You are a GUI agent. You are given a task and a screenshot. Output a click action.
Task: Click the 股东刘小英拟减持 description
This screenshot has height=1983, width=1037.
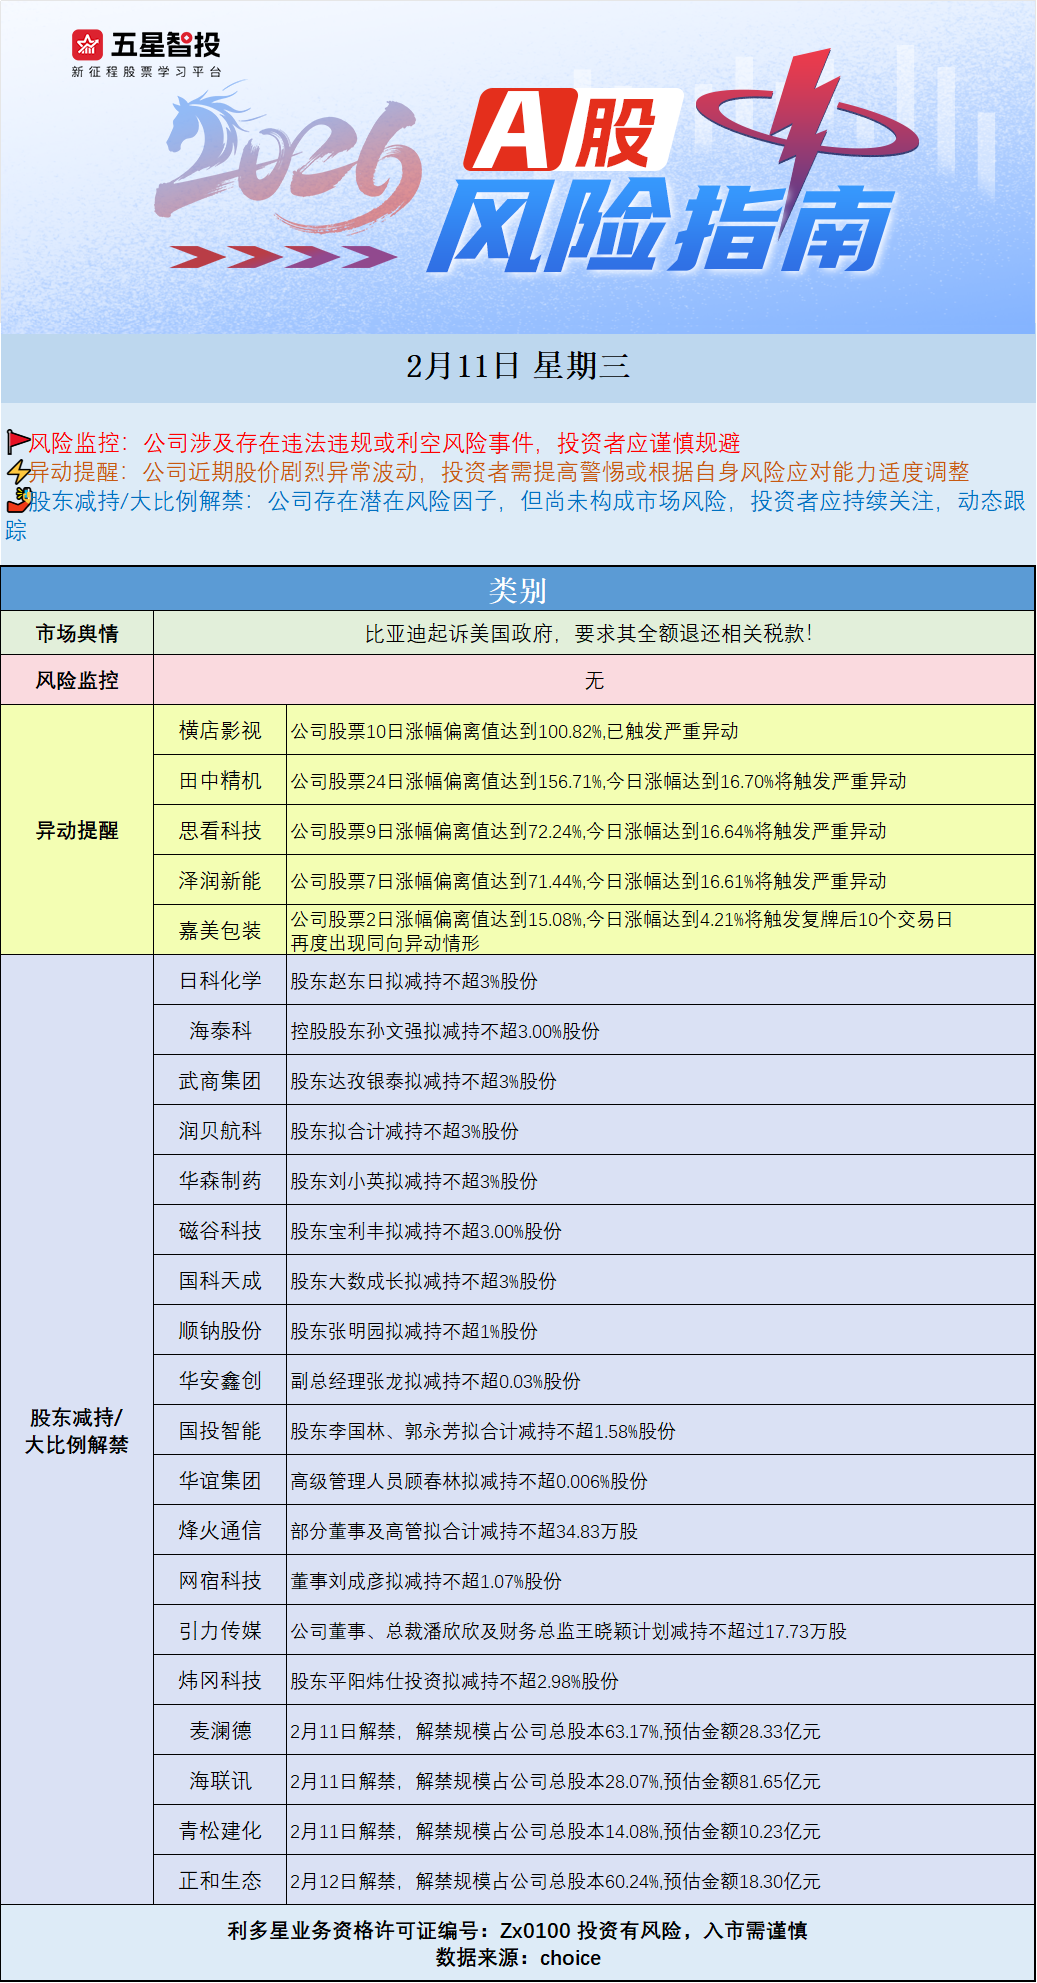tap(414, 1181)
